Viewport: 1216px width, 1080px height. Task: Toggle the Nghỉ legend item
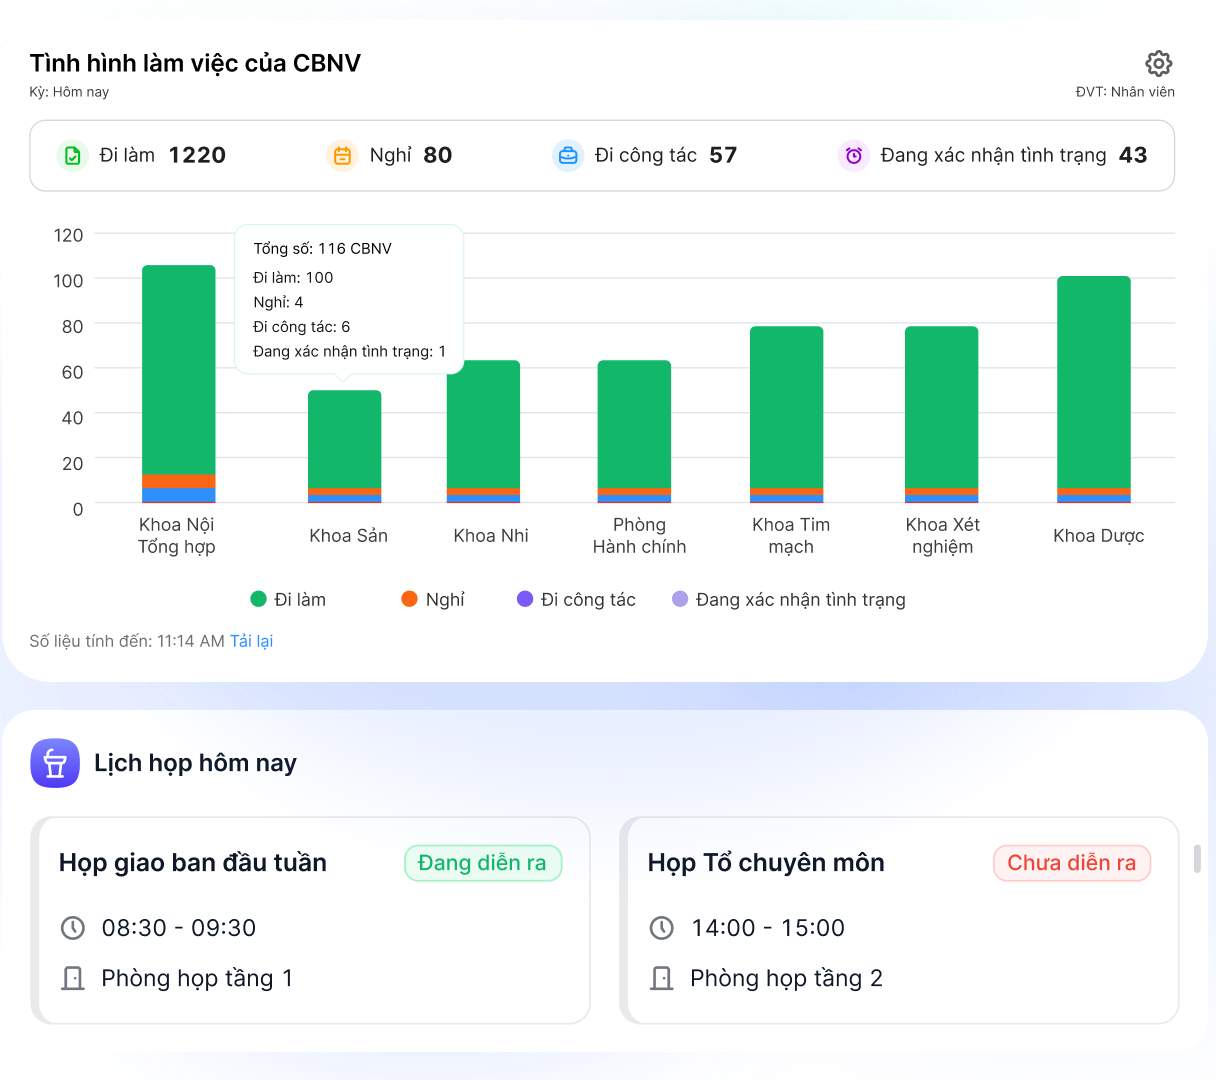click(x=433, y=599)
